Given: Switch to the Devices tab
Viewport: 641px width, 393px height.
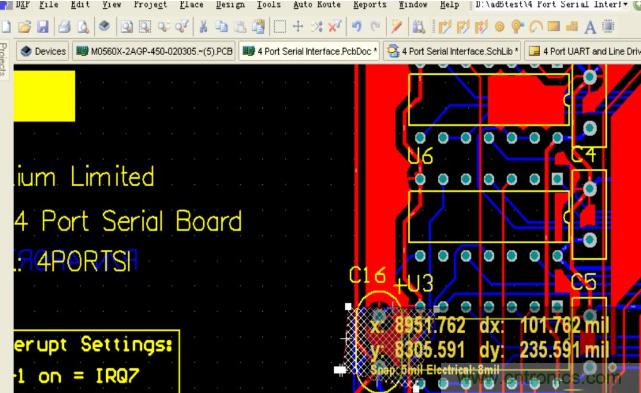Looking at the screenshot, I should click(43, 51).
